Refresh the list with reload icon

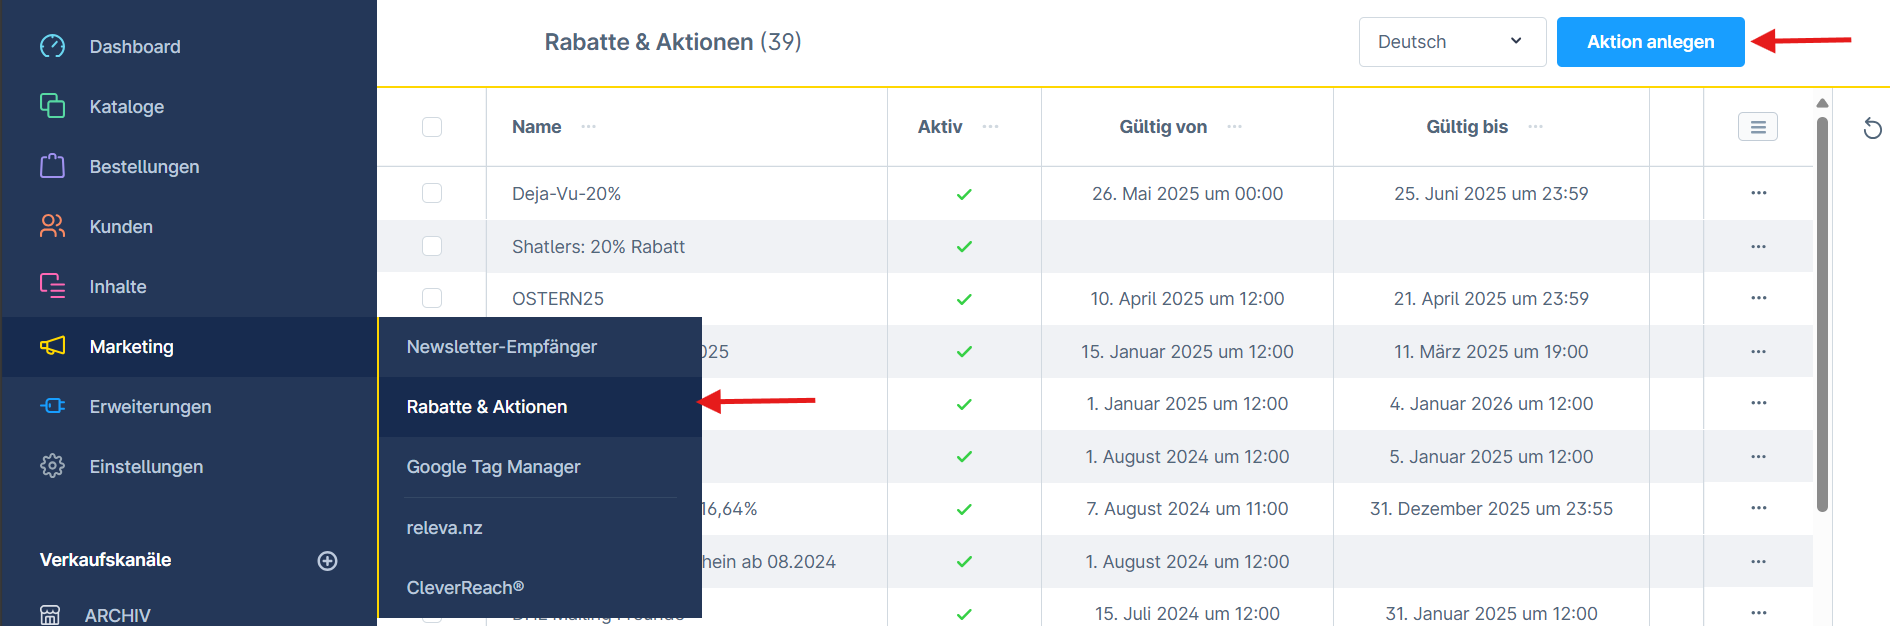pos(1872,128)
